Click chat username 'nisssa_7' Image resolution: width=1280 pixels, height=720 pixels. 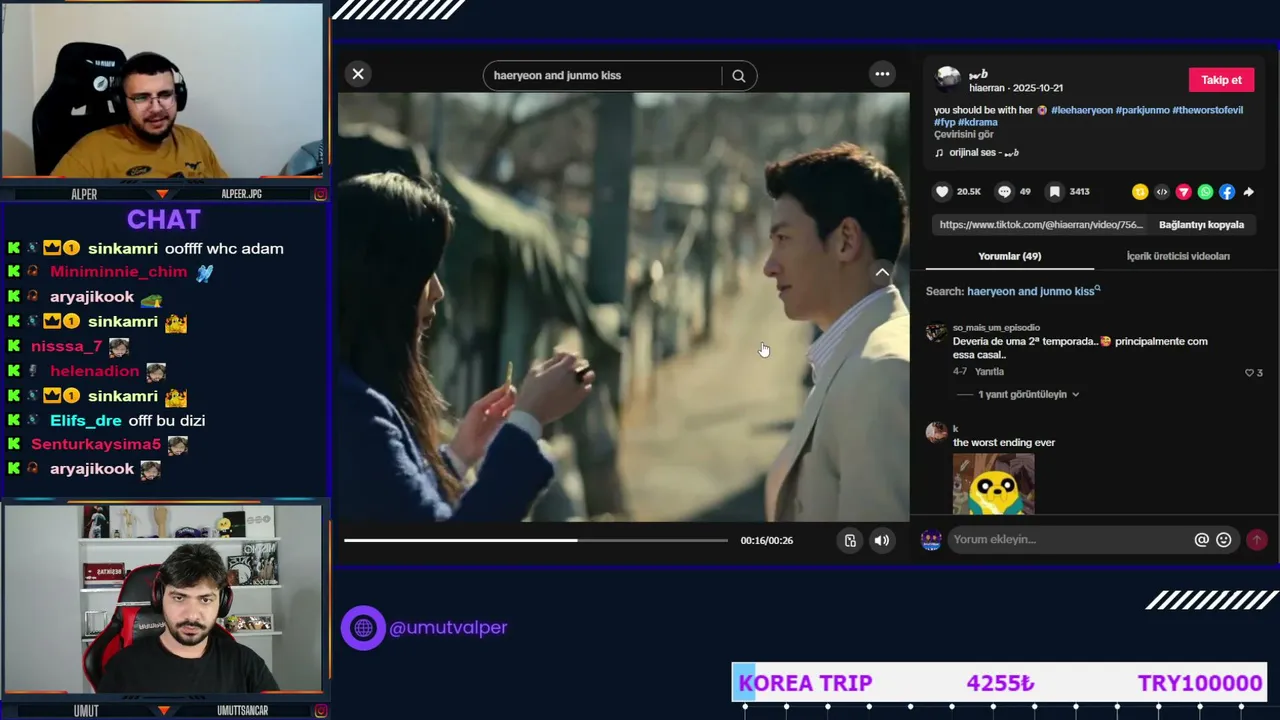pyautogui.click(x=67, y=346)
